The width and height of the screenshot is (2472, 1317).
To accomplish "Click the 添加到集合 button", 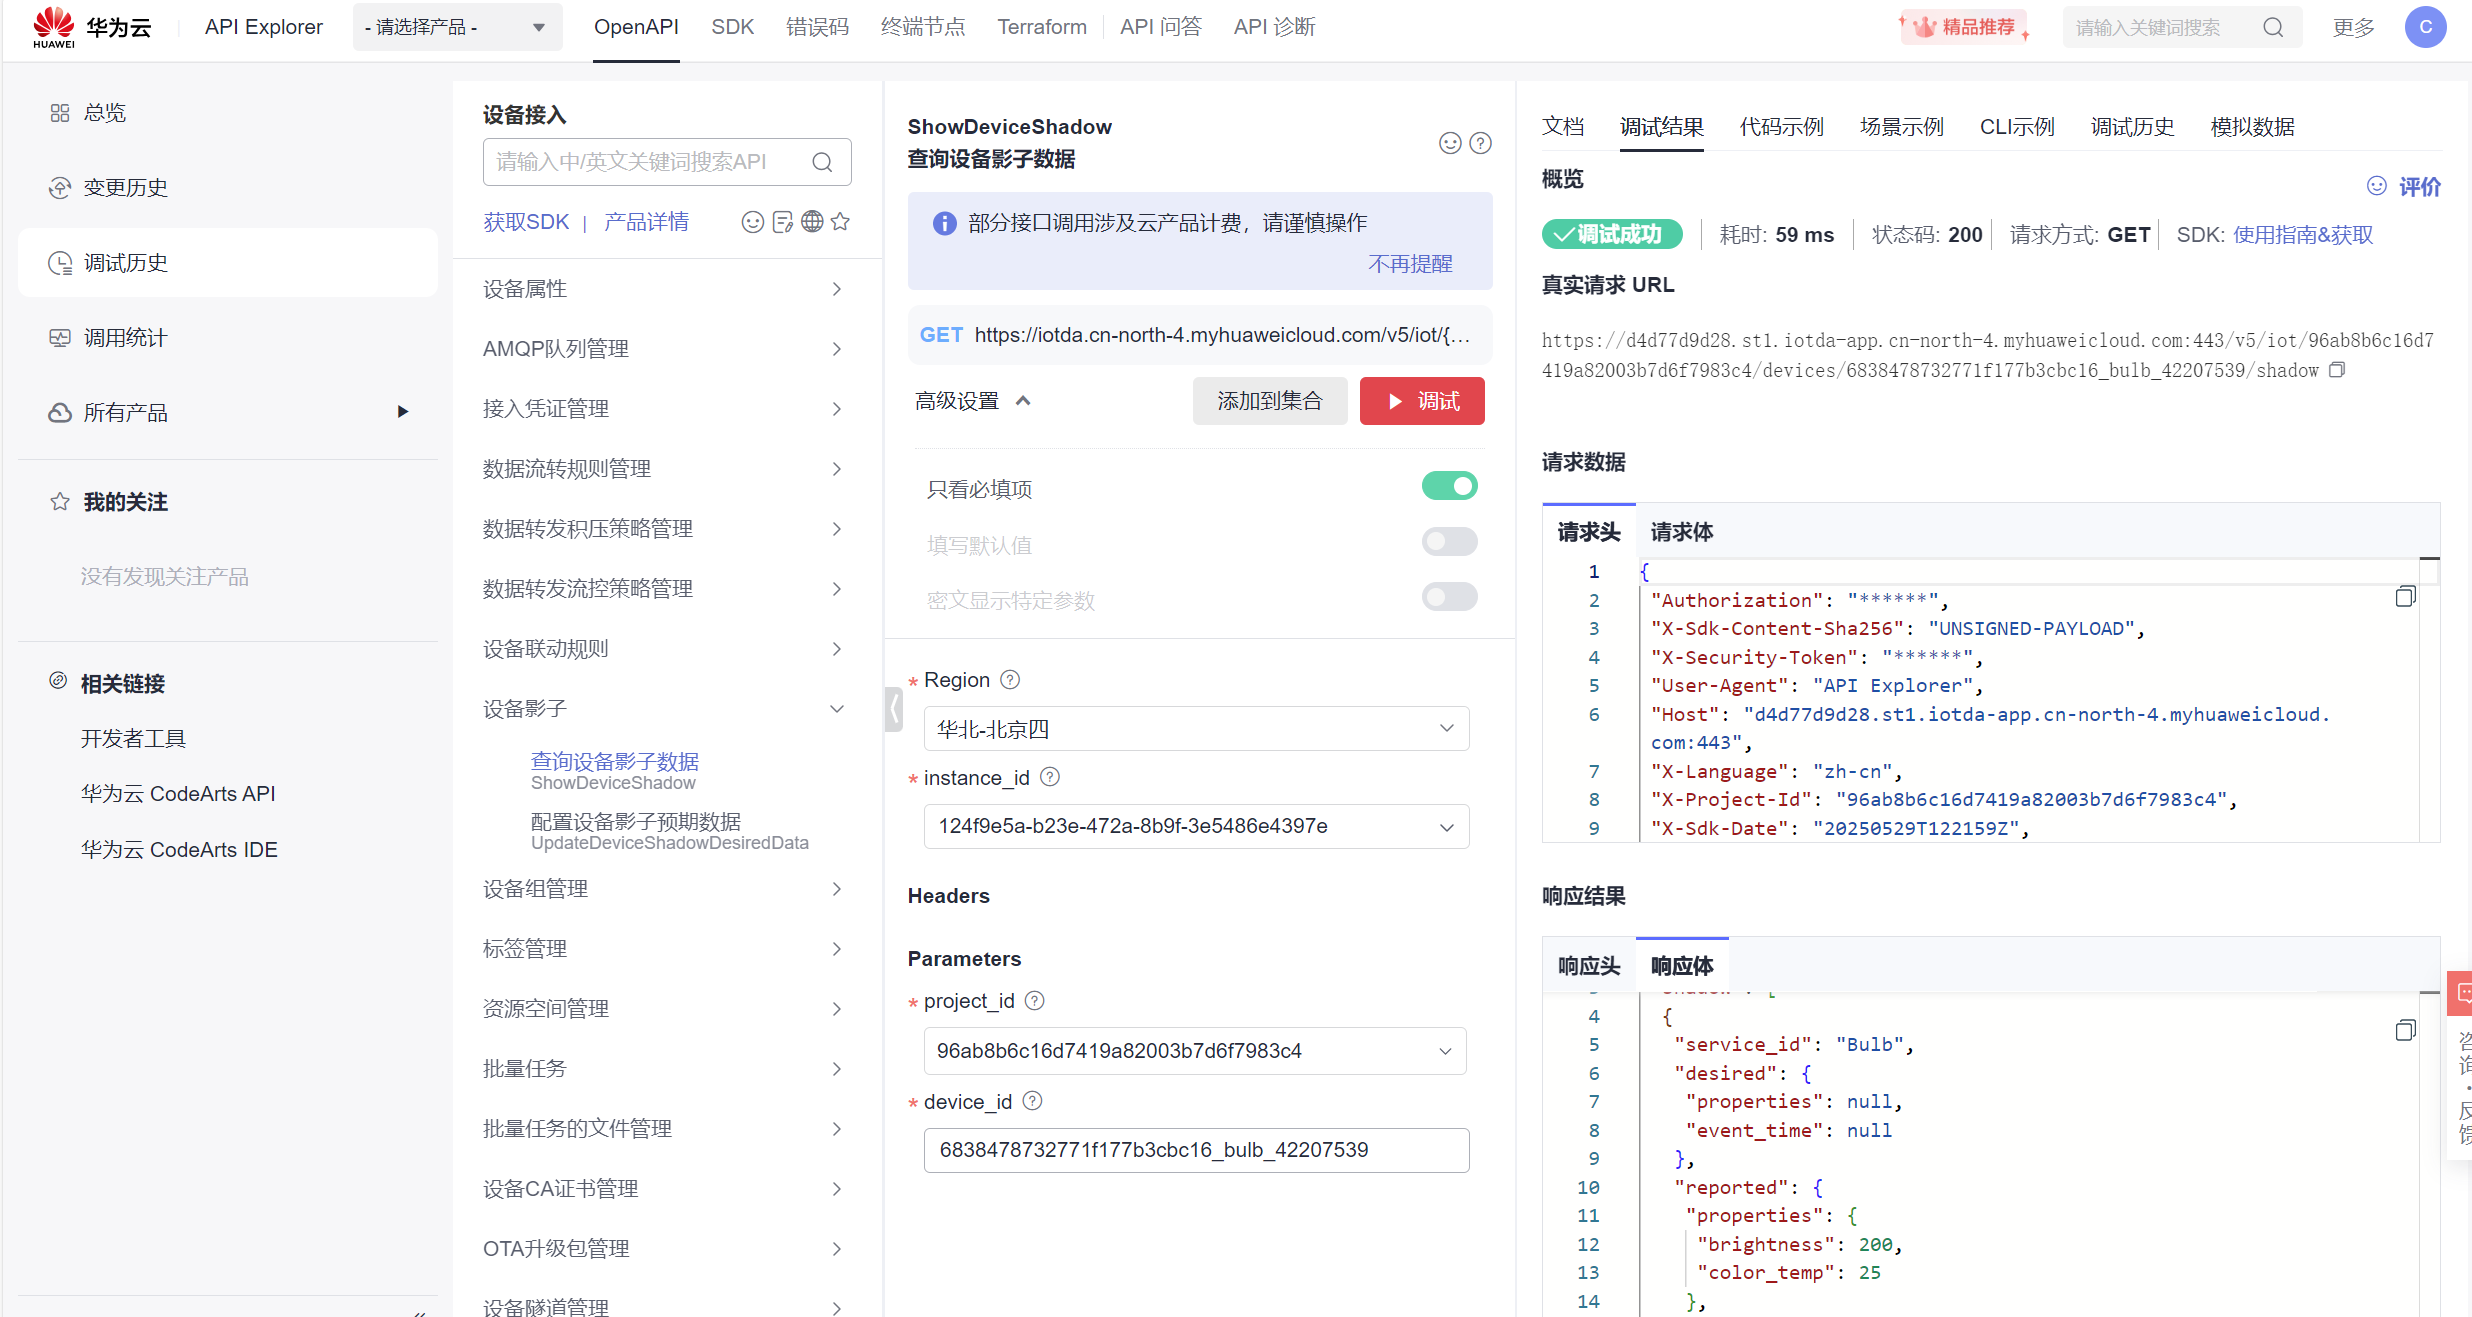I will (1270, 401).
